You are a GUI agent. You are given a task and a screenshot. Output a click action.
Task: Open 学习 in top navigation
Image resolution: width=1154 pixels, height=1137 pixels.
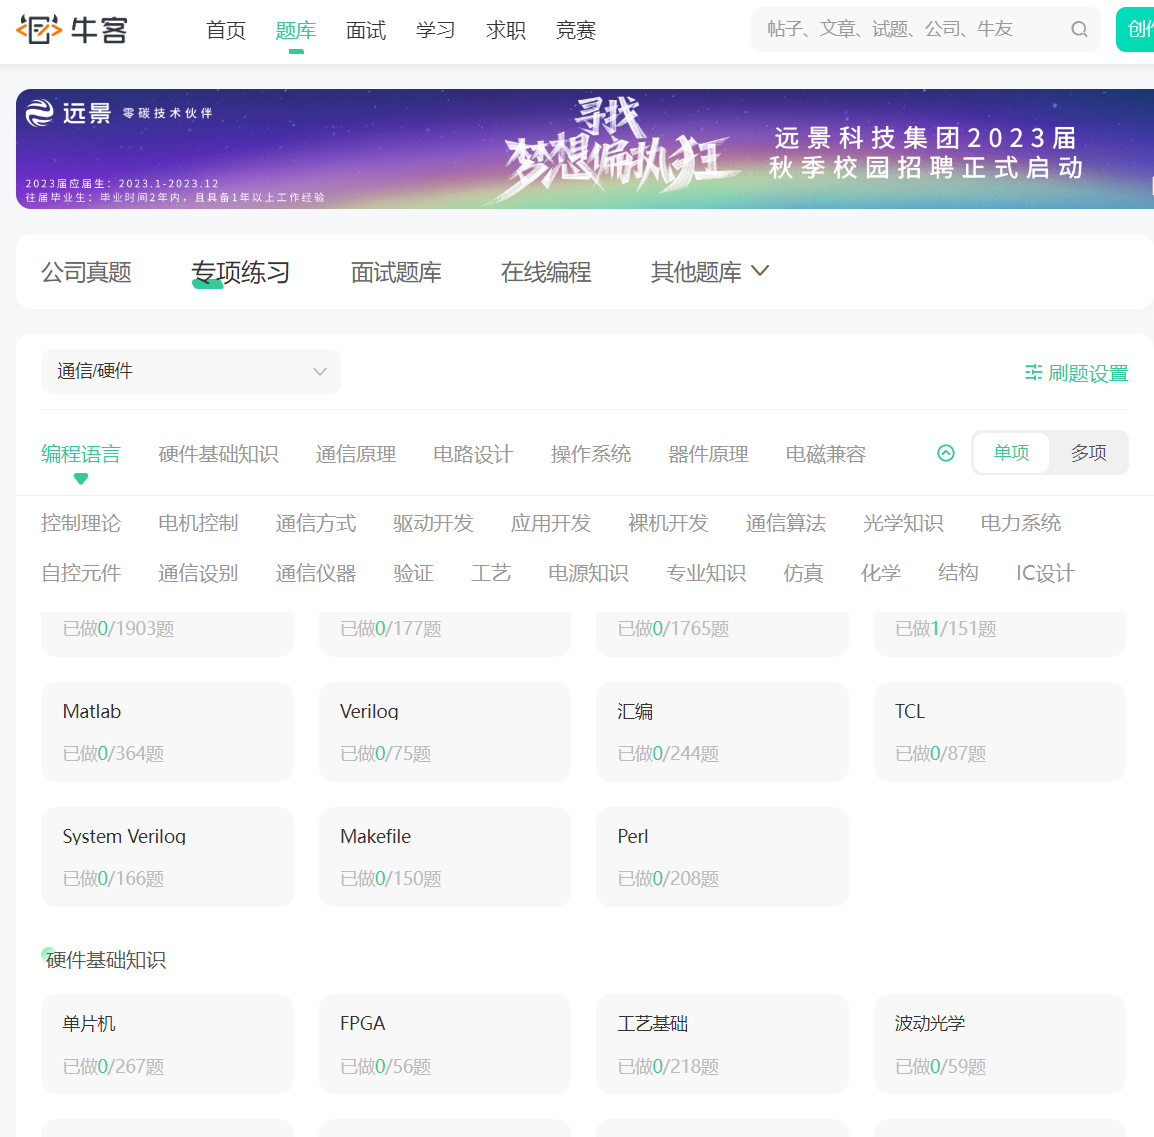click(436, 30)
